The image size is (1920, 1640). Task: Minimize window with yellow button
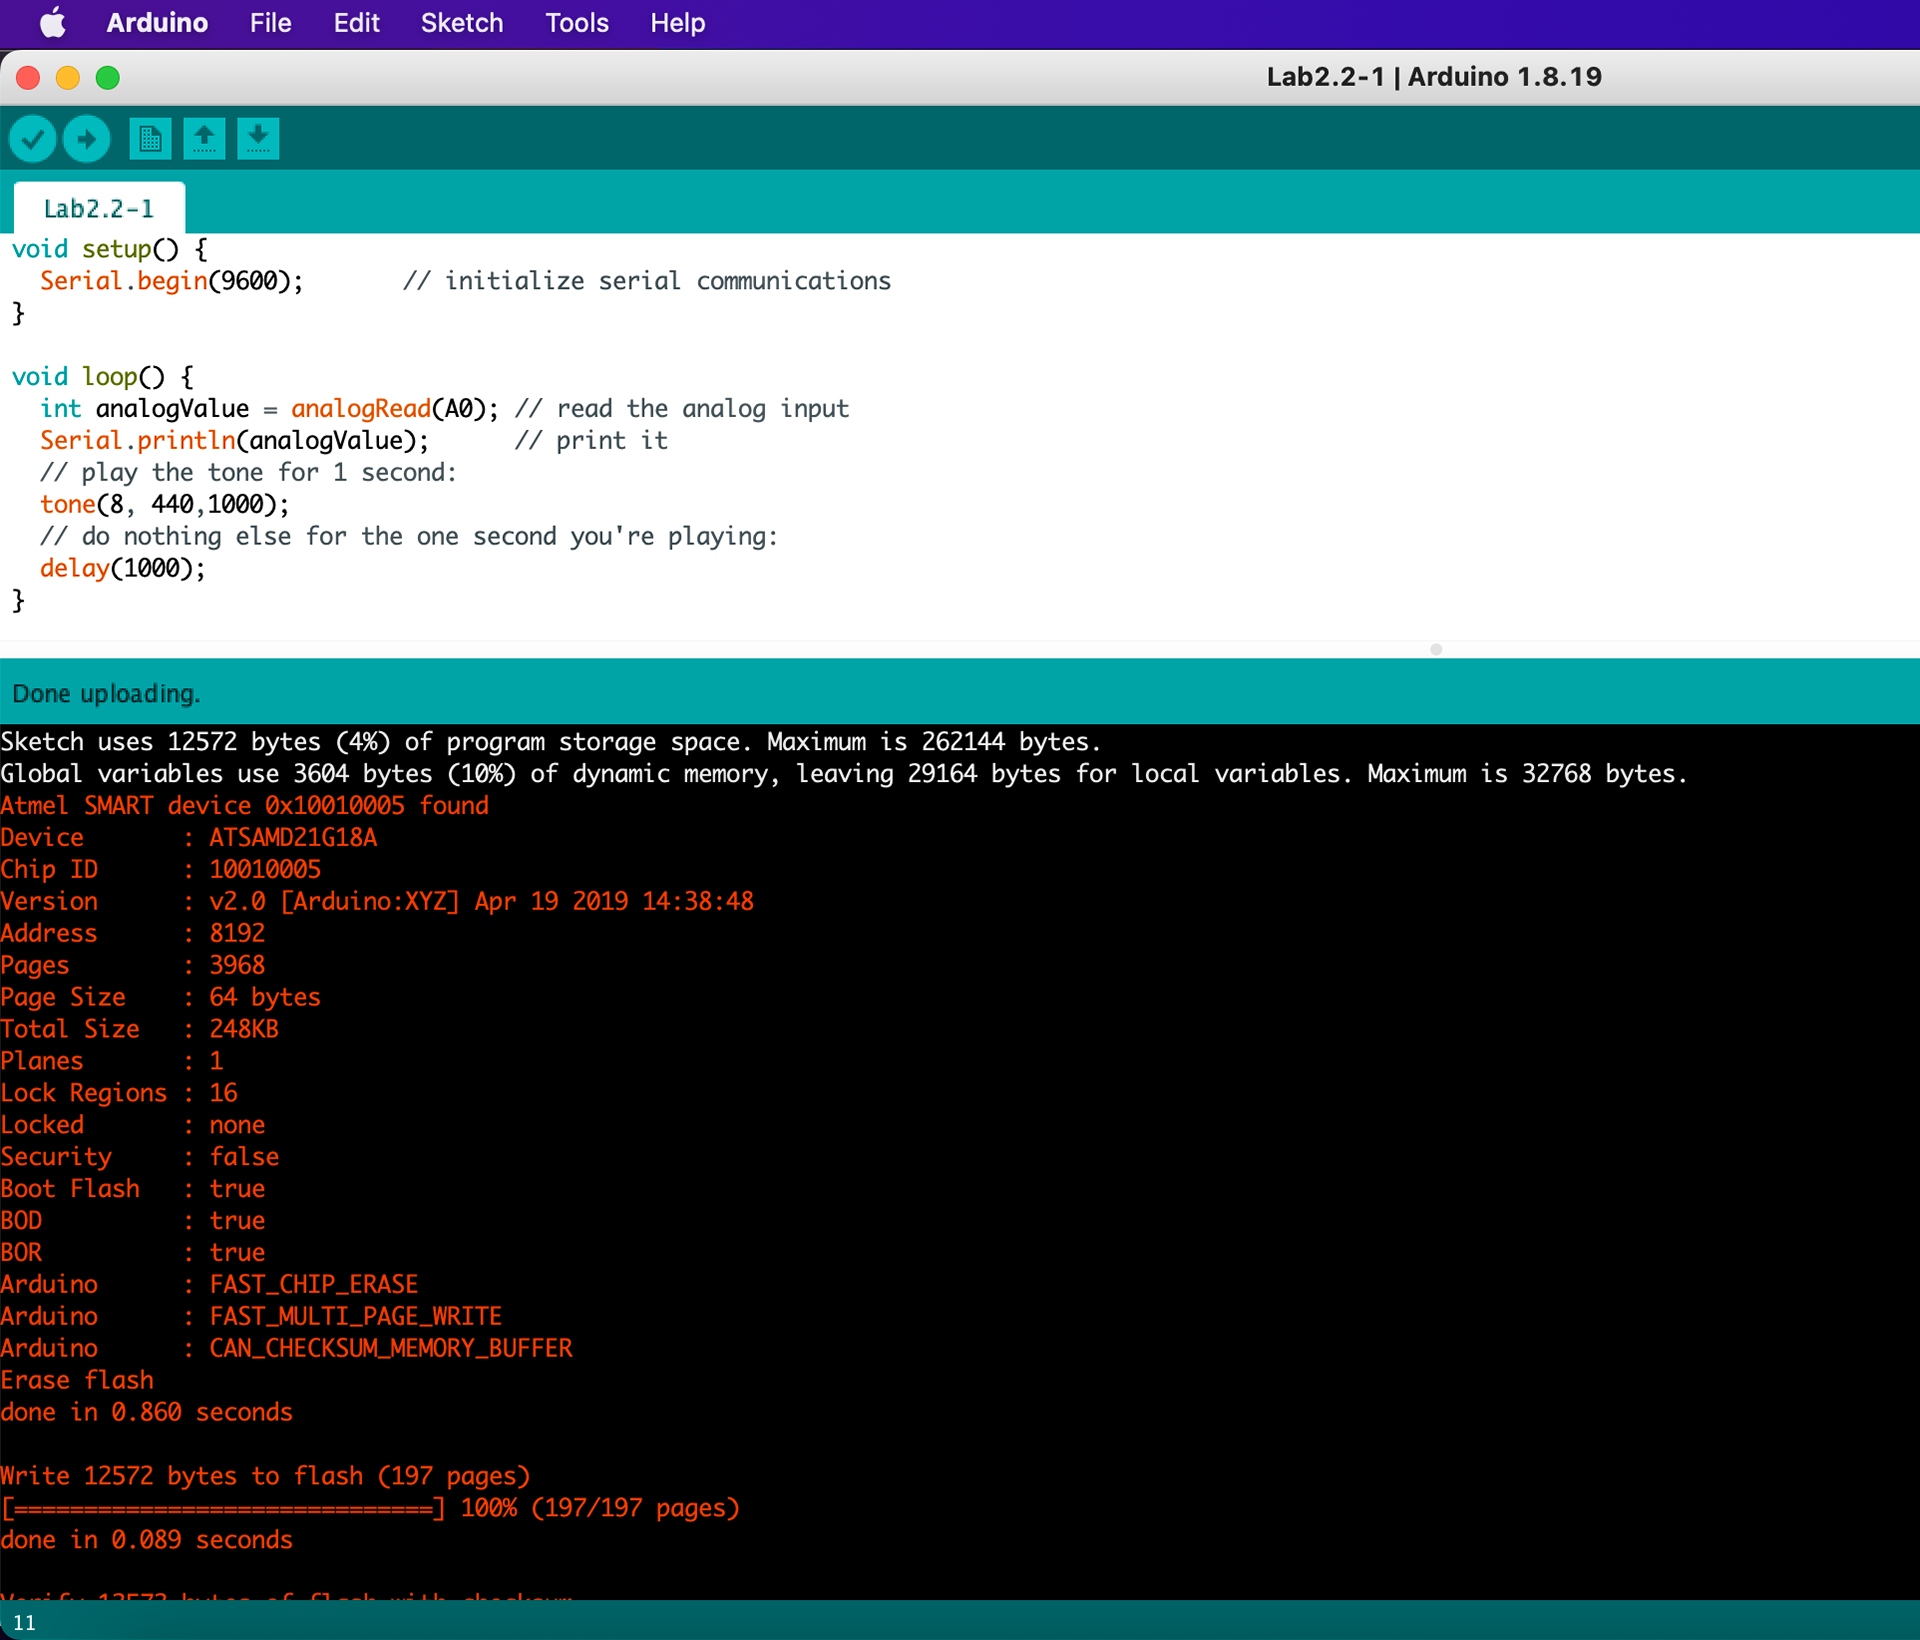point(68,78)
